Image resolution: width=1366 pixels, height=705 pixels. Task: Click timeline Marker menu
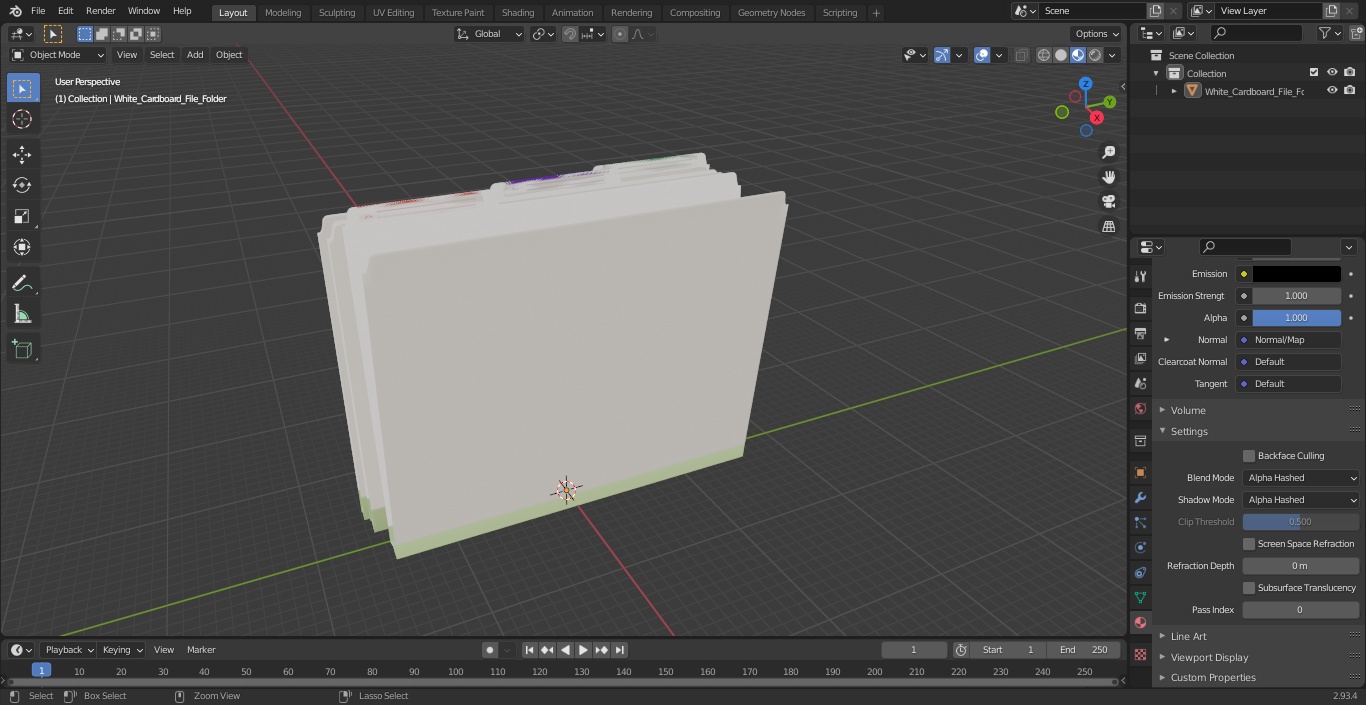(x=201, y=650)
